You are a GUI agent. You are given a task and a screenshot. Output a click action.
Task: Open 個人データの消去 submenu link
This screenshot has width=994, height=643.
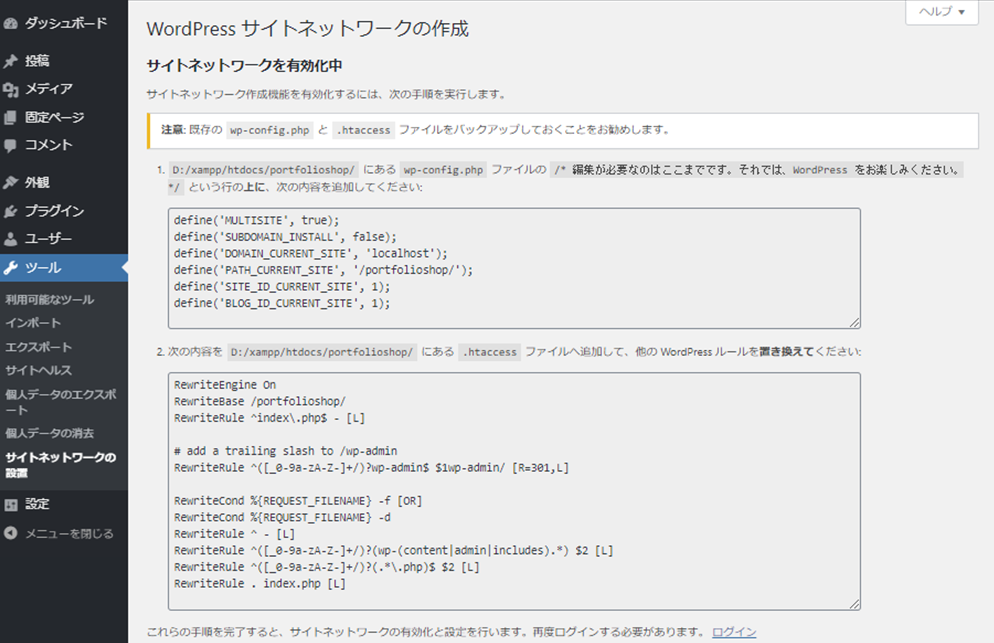49,434
